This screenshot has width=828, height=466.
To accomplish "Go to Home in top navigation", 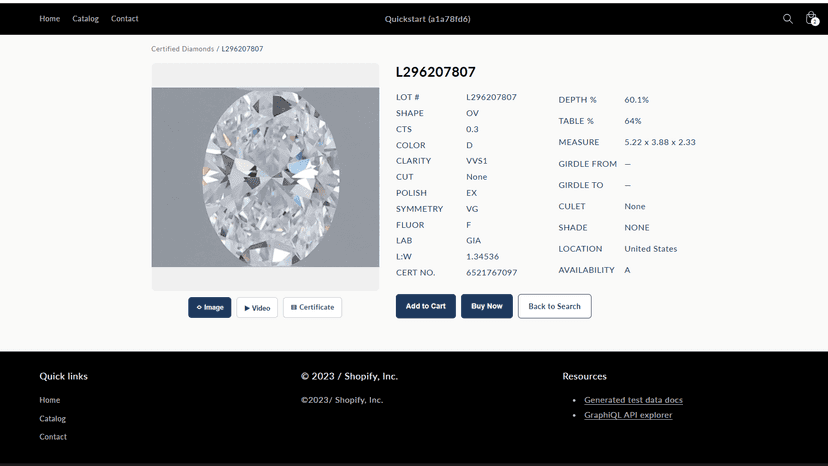I will coord(50,18).
